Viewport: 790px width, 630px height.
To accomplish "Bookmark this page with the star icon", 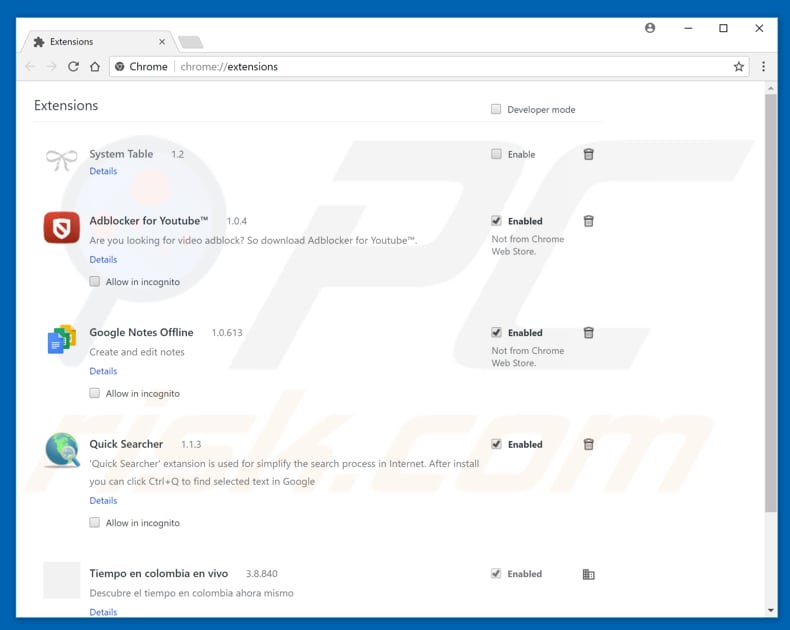I will [x=739, y=67].
